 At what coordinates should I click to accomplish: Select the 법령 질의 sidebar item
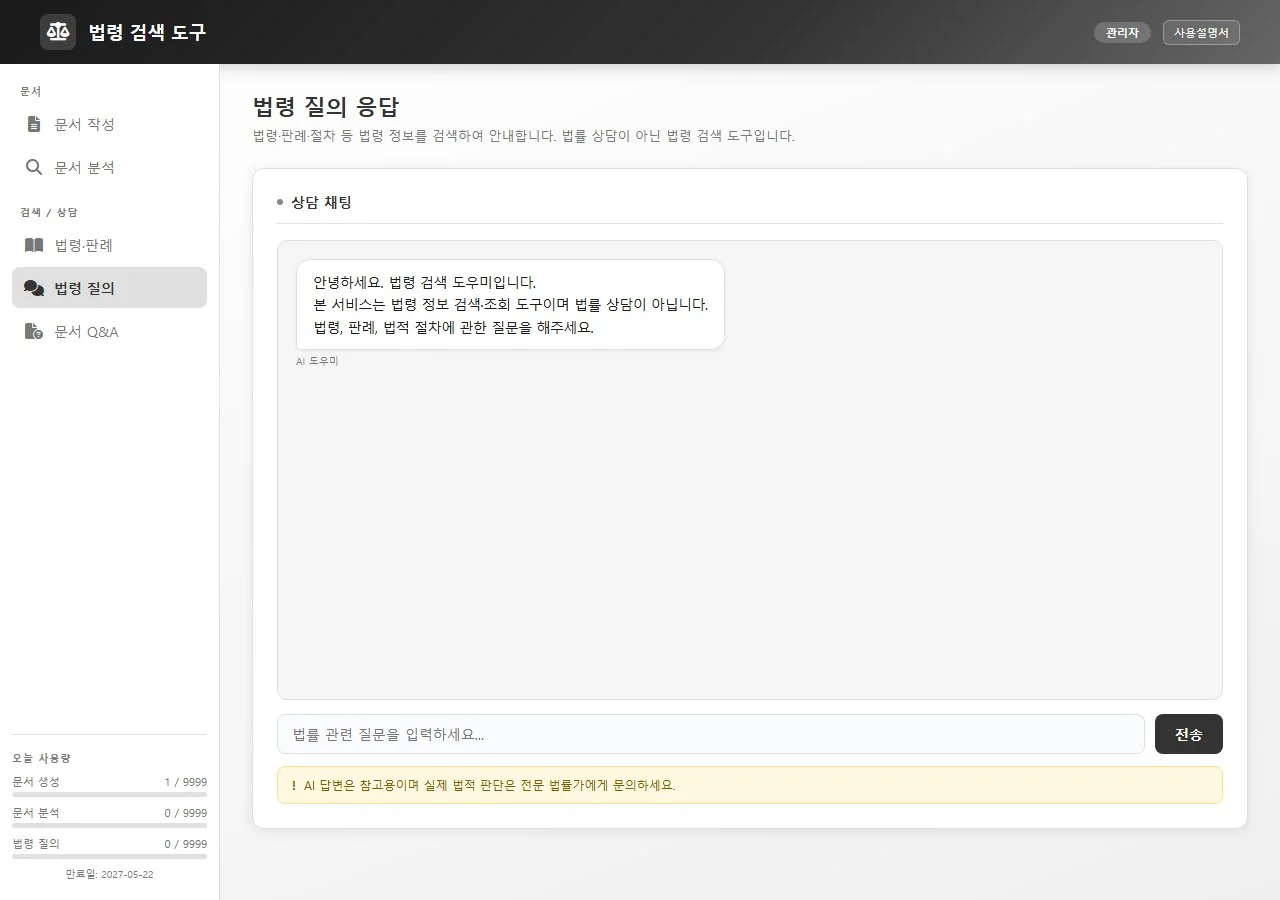coord(109,288)
